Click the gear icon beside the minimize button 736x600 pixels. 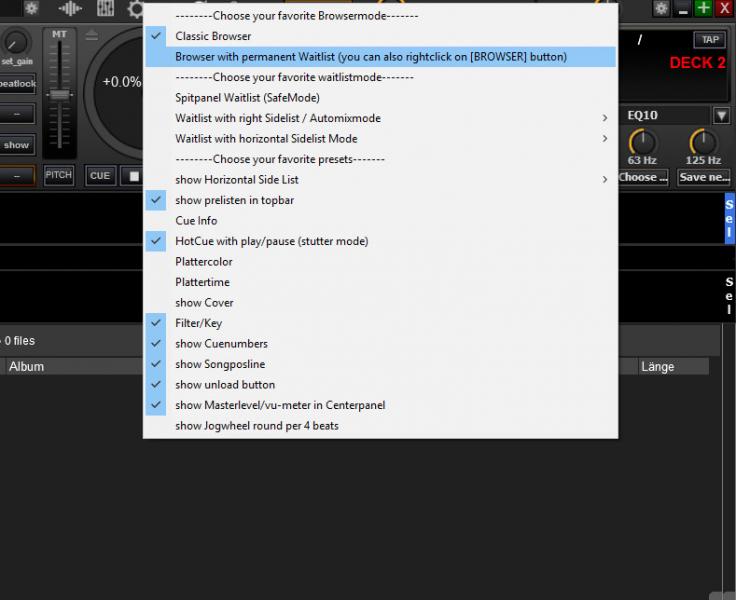point(661,8)
